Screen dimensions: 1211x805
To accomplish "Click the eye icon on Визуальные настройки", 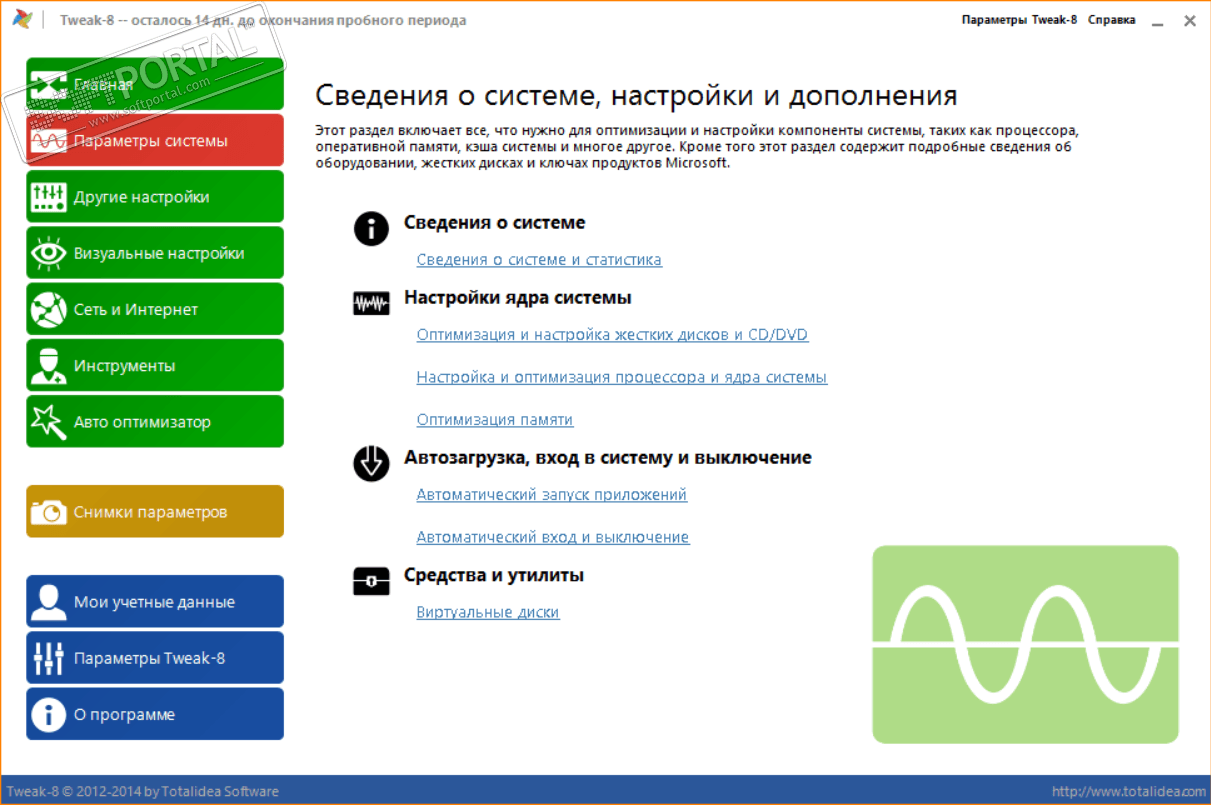I will click(48, 253).
